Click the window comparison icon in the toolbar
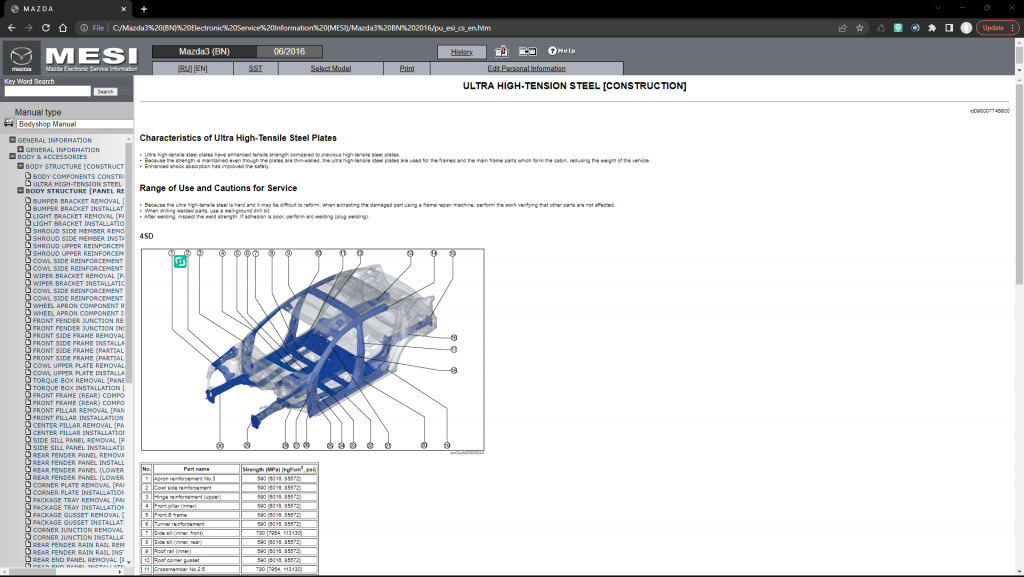Image resolution: width=1024 pixels, height=577 pixels. point(527,50)
